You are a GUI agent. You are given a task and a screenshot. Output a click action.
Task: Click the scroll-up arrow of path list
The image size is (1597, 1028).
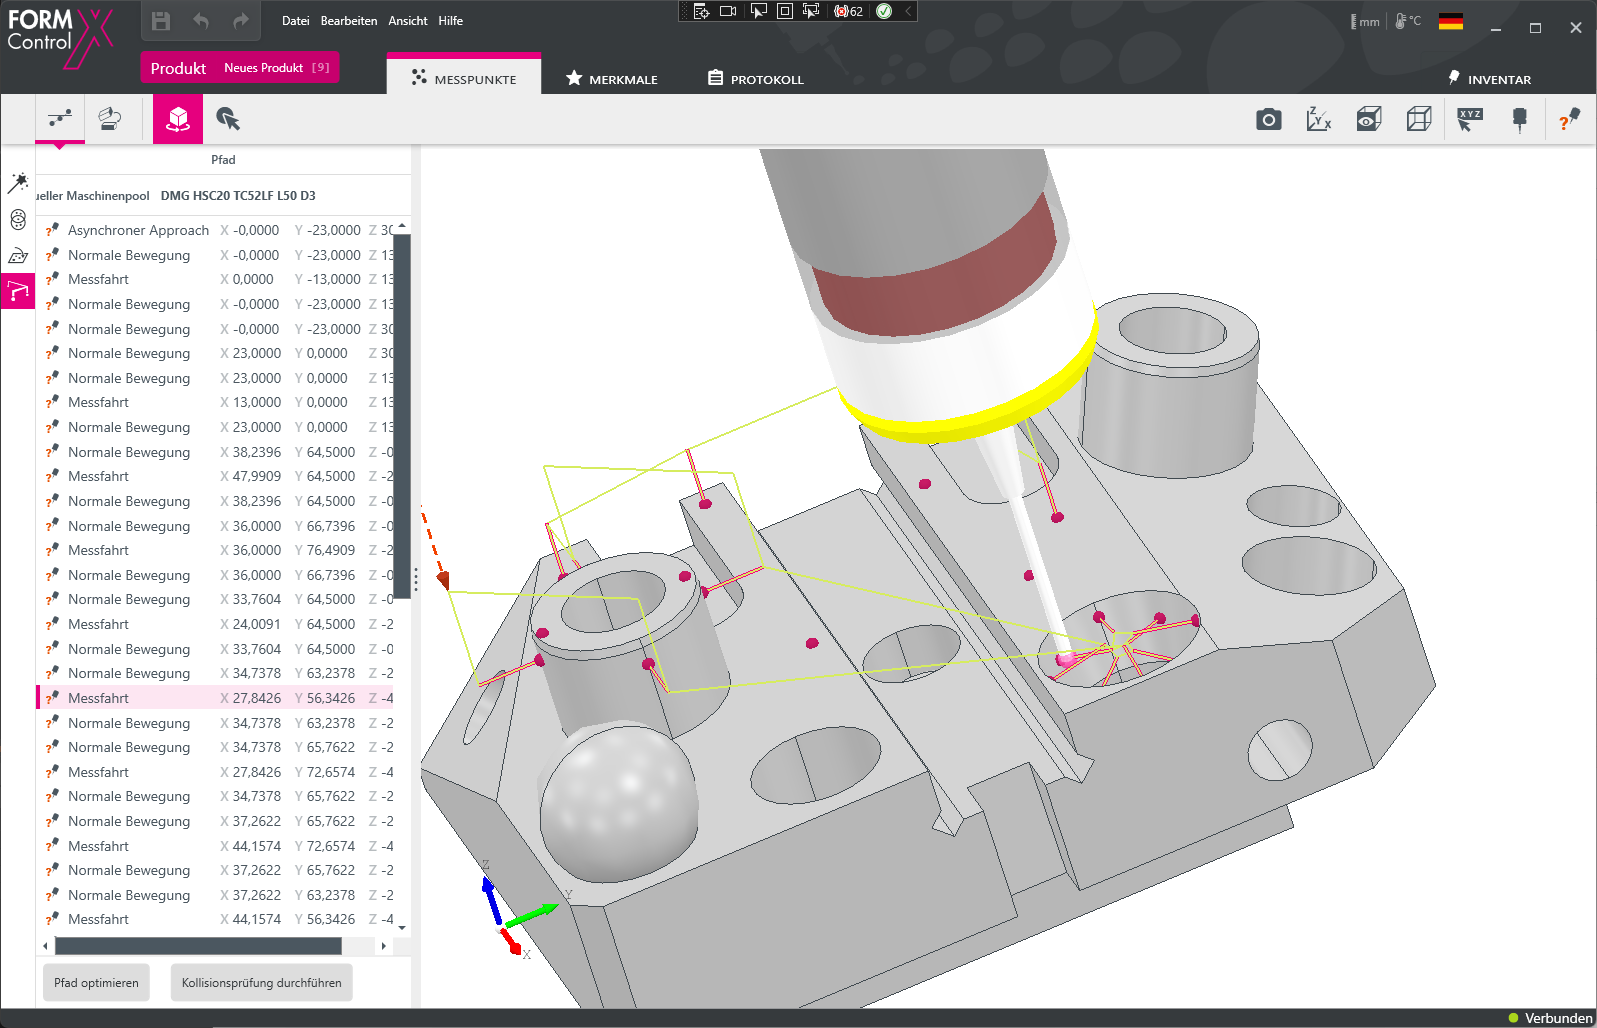[402, 226]
